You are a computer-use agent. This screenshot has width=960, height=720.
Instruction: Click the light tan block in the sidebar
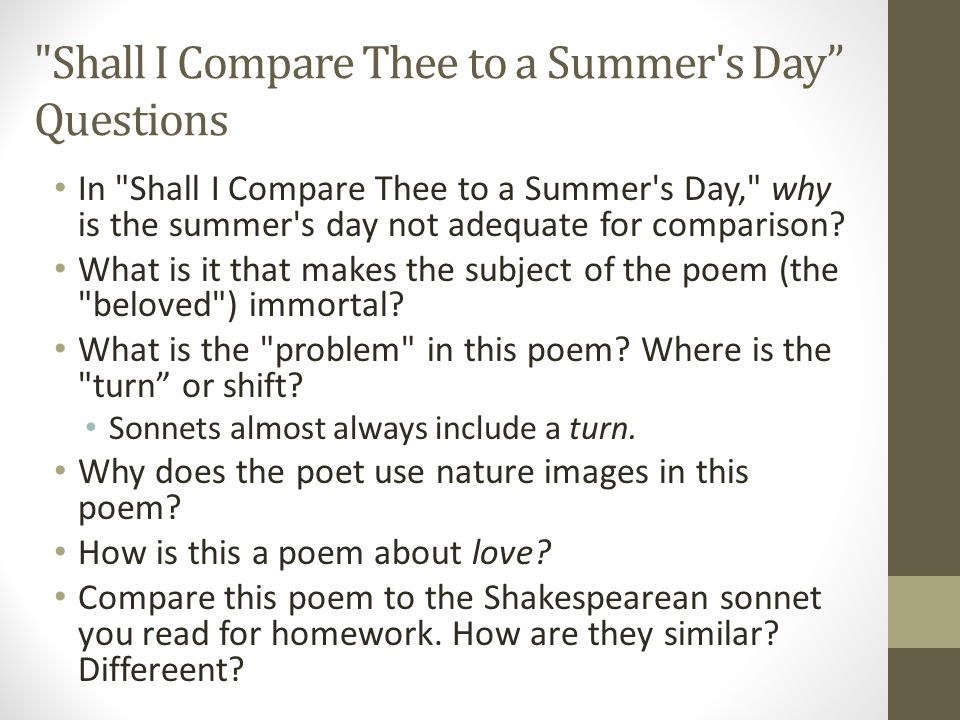click(924, 612)
